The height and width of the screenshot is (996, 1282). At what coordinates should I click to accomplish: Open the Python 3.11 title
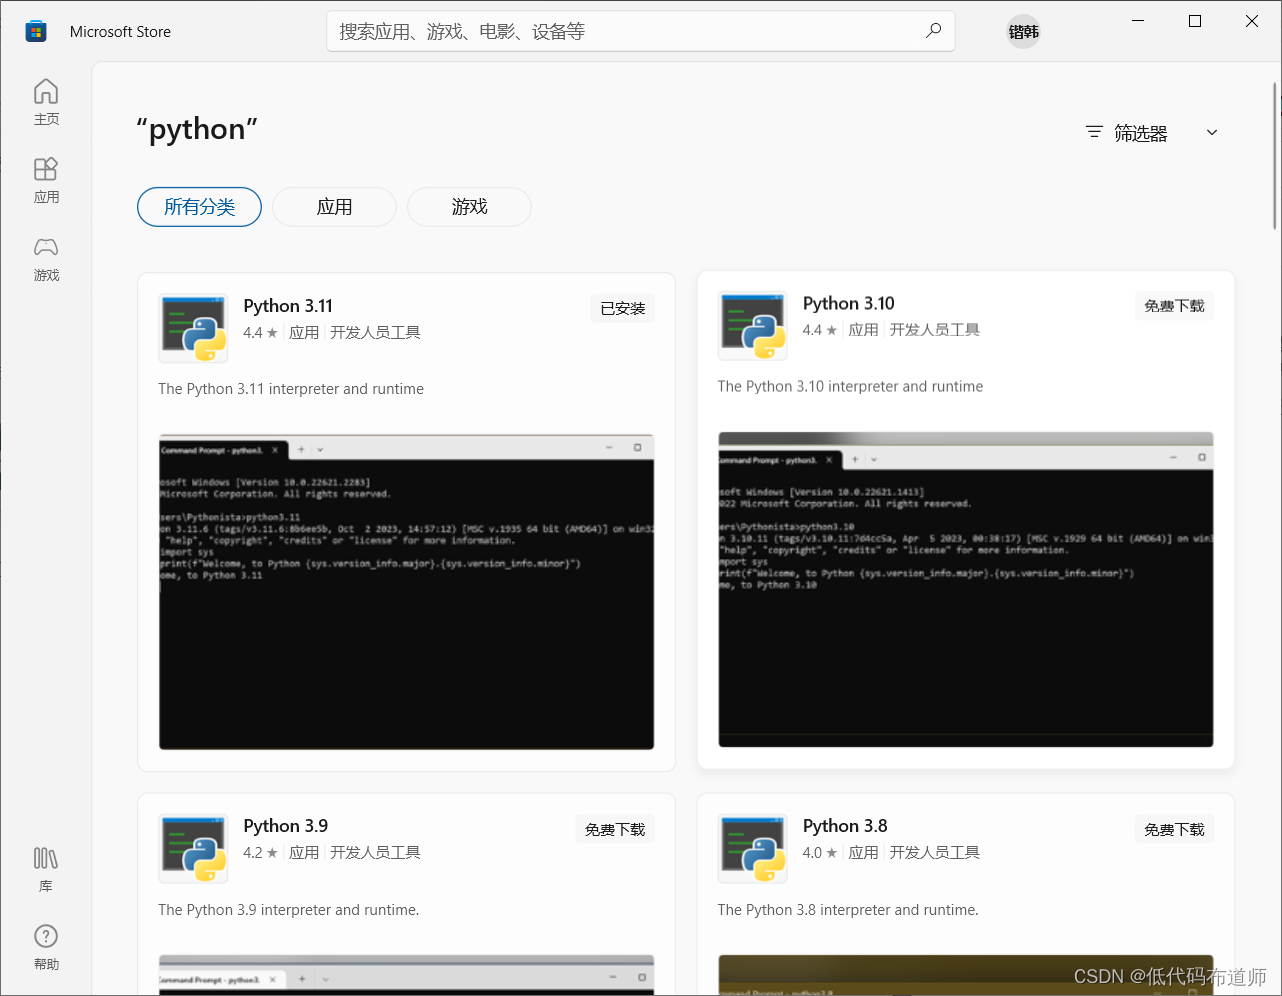click(x=288, y=306)
